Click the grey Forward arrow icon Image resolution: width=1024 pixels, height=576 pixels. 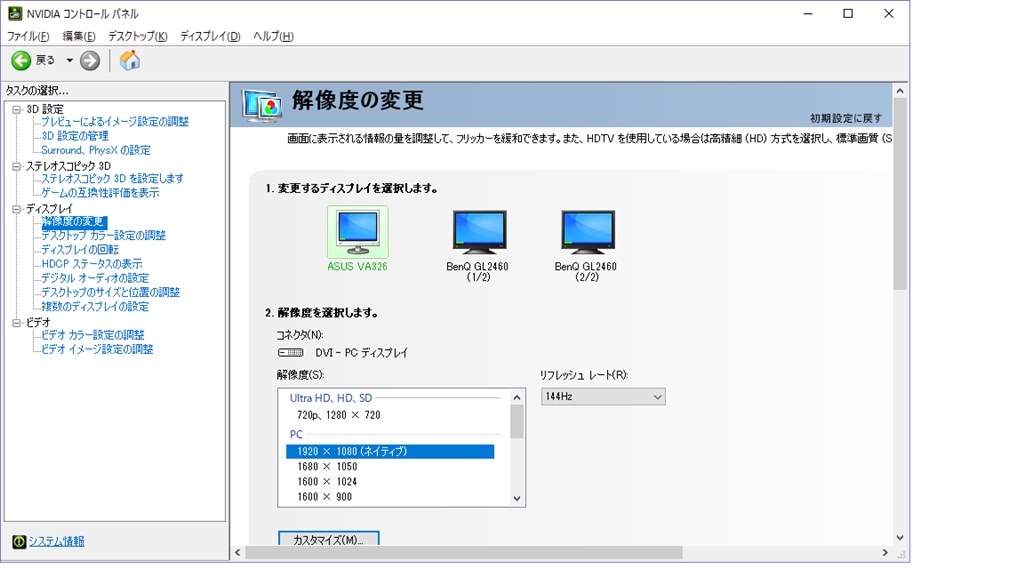(x=89, y=61)
